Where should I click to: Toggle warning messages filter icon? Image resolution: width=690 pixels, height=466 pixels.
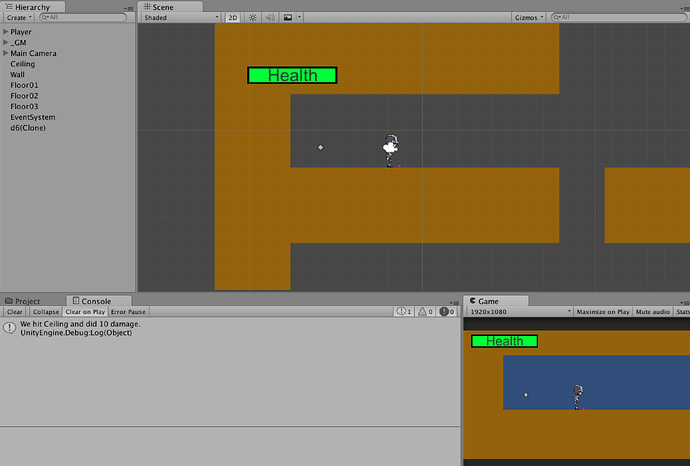[x=425, y=312]
